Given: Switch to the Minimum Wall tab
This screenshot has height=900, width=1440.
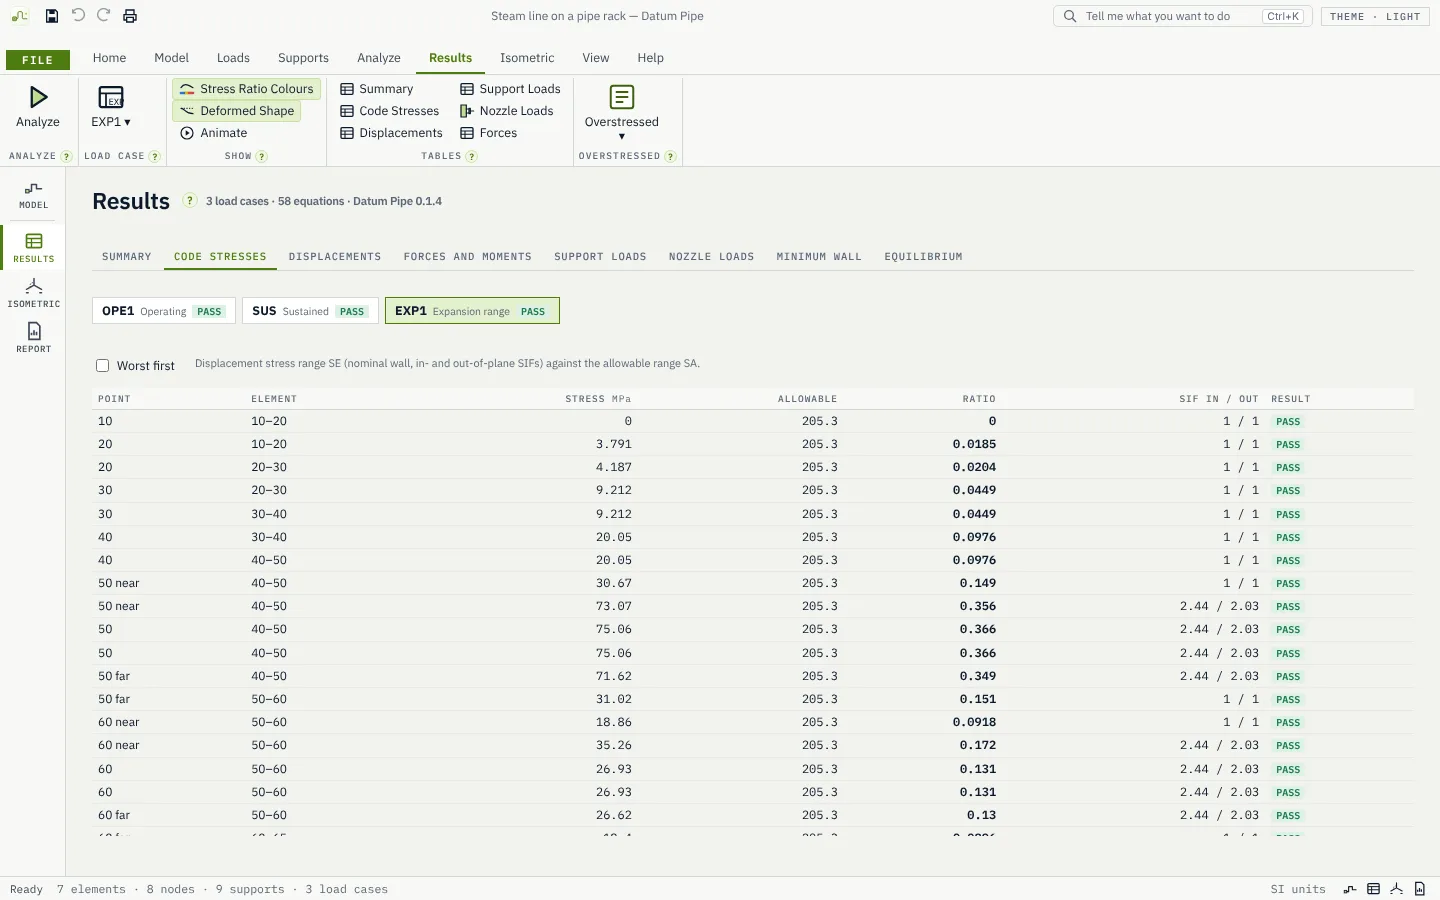Looking at the screenshot, I should pos(819,257).
